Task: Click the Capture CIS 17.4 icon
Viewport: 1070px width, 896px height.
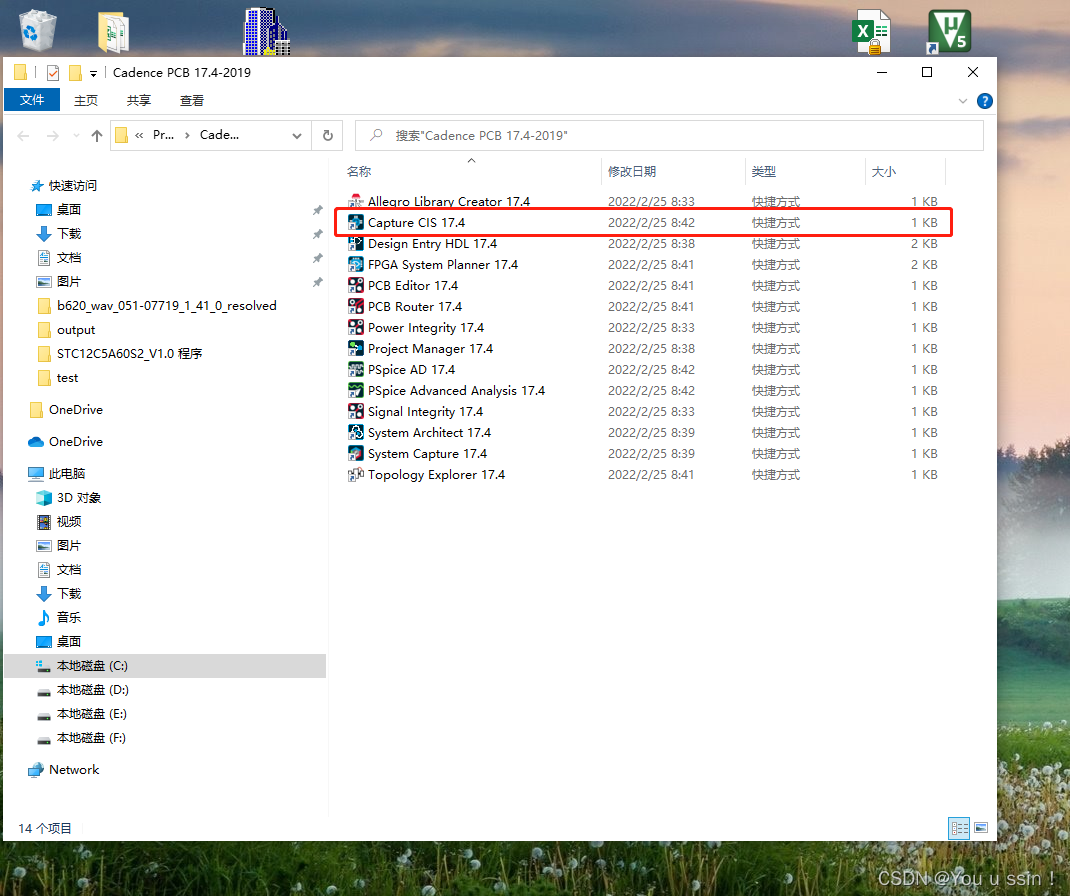Action: point(356,222)
